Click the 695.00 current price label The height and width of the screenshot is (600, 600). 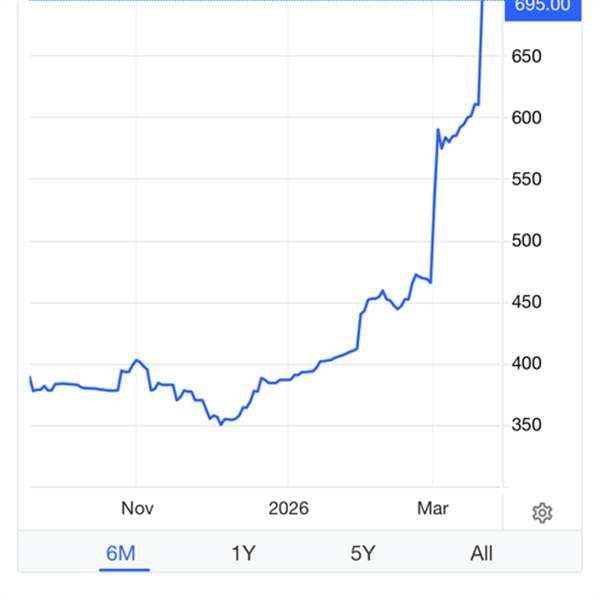[542, 6]
